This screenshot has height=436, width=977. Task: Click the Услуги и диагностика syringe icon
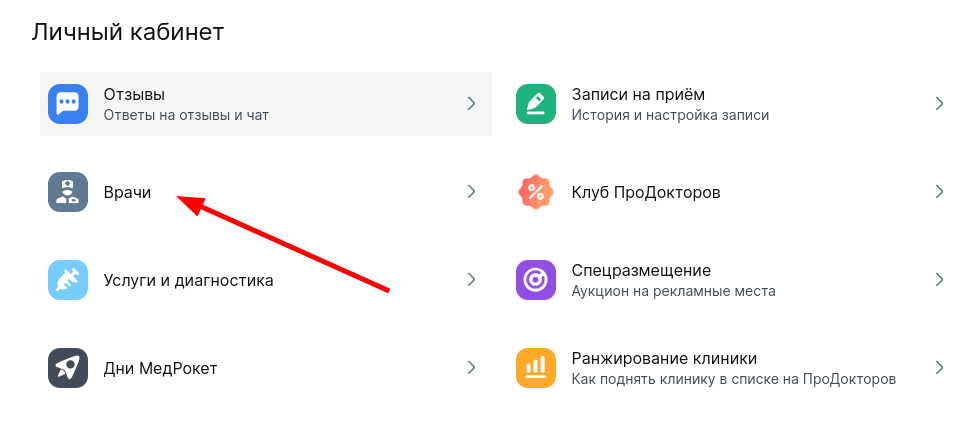(68, 280)
